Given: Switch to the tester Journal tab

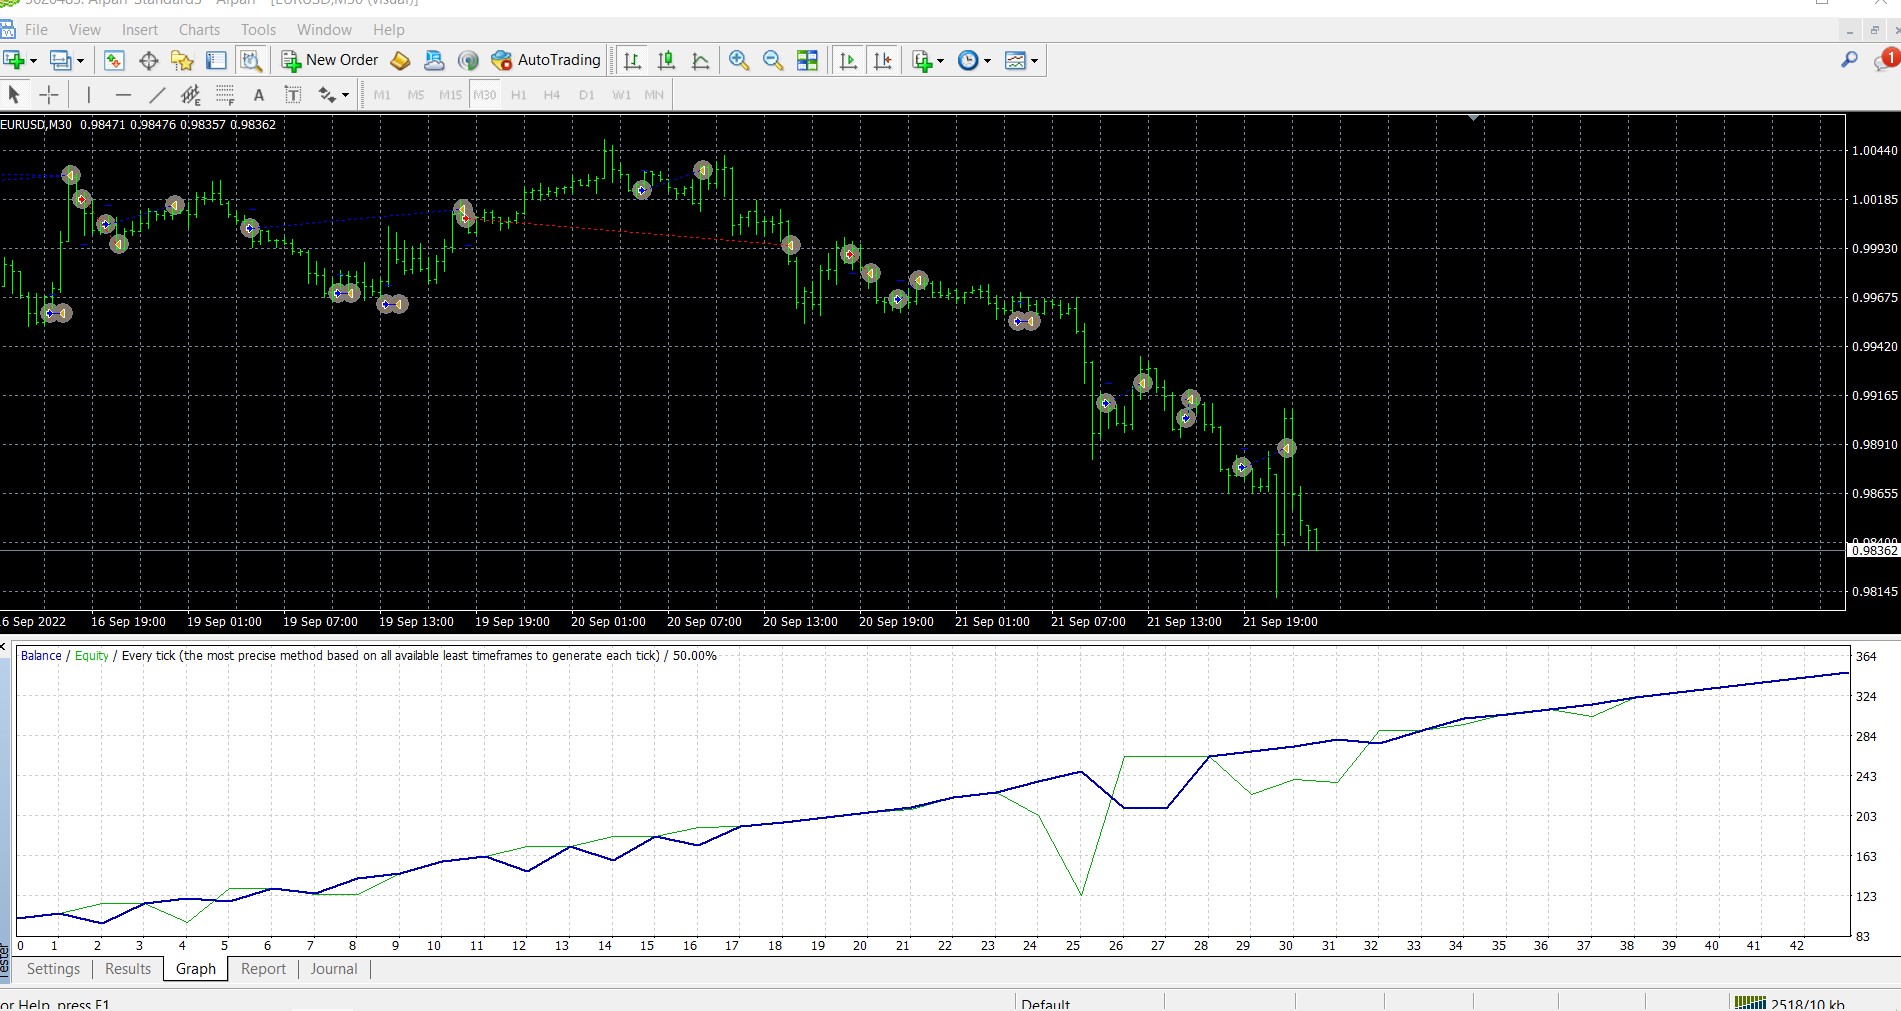Looking at the screenshot, I should (334, 969).
